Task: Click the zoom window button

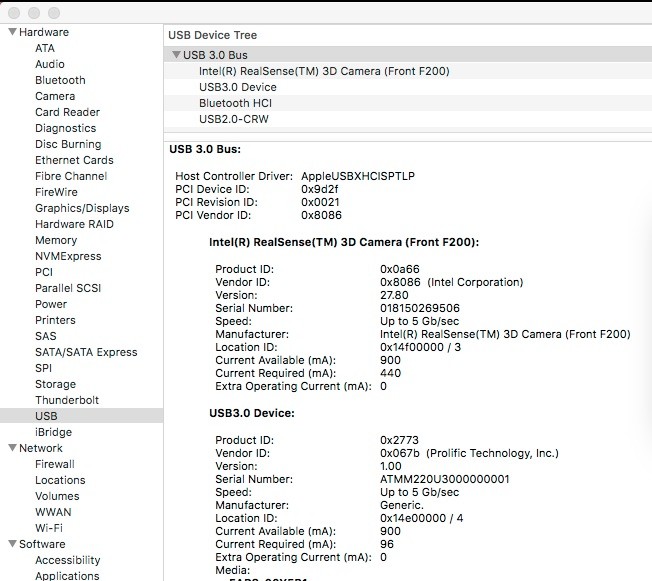Action: [x=54, y=13]
